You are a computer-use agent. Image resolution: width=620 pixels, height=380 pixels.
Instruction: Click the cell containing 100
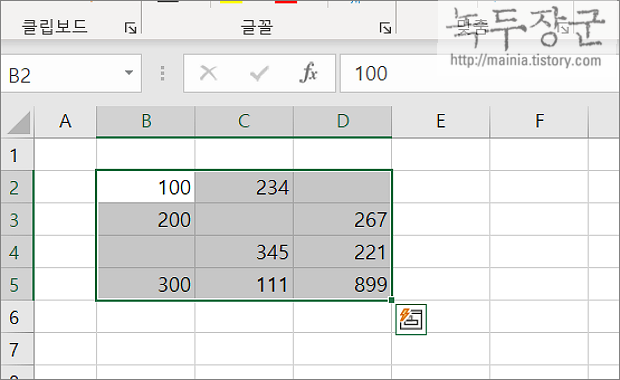pyautogui.click(x=146, y=187)
